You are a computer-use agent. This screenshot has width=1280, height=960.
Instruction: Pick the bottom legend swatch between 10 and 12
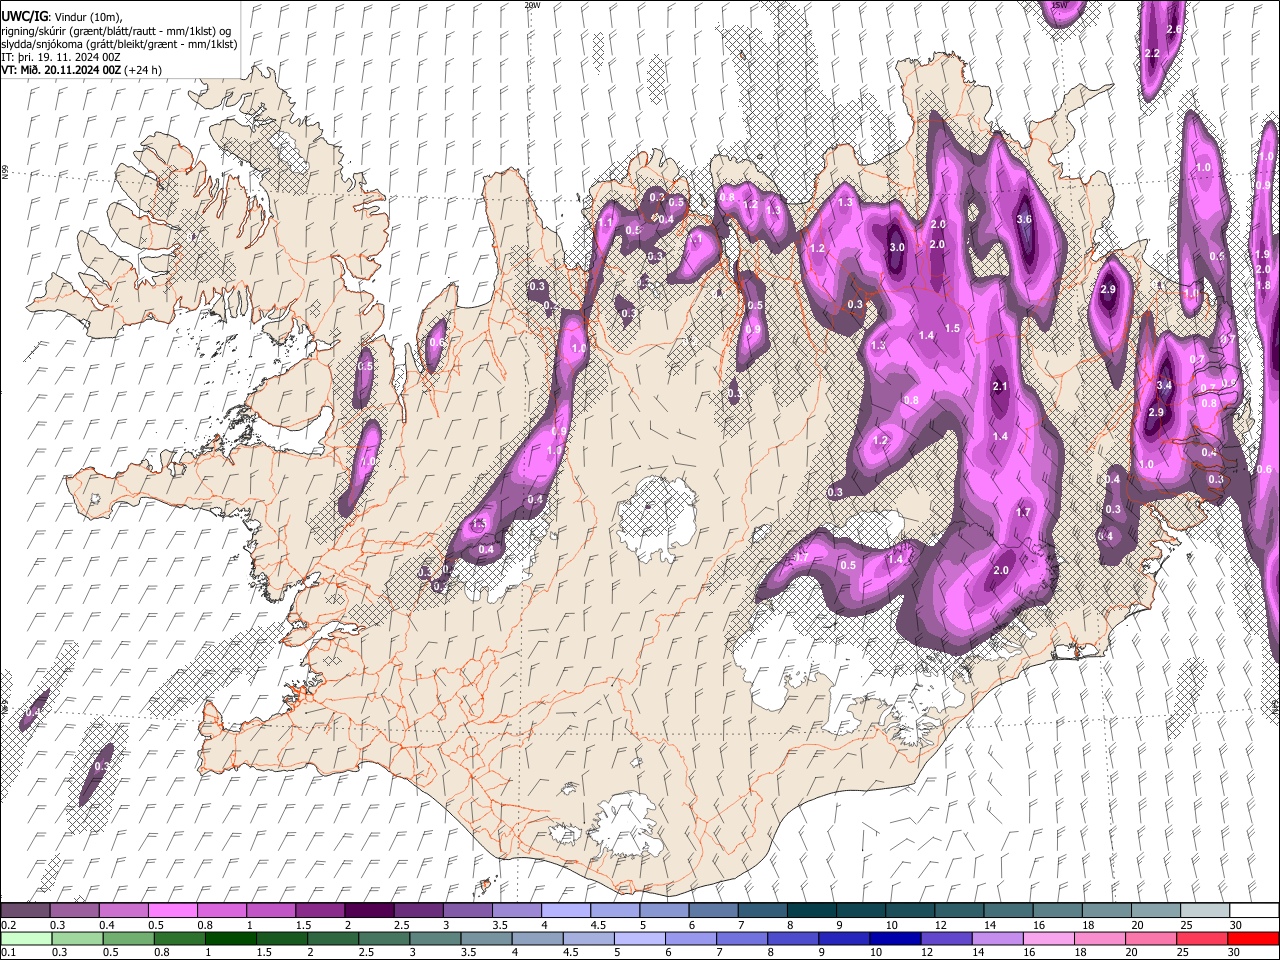click(x=895, y=939)
